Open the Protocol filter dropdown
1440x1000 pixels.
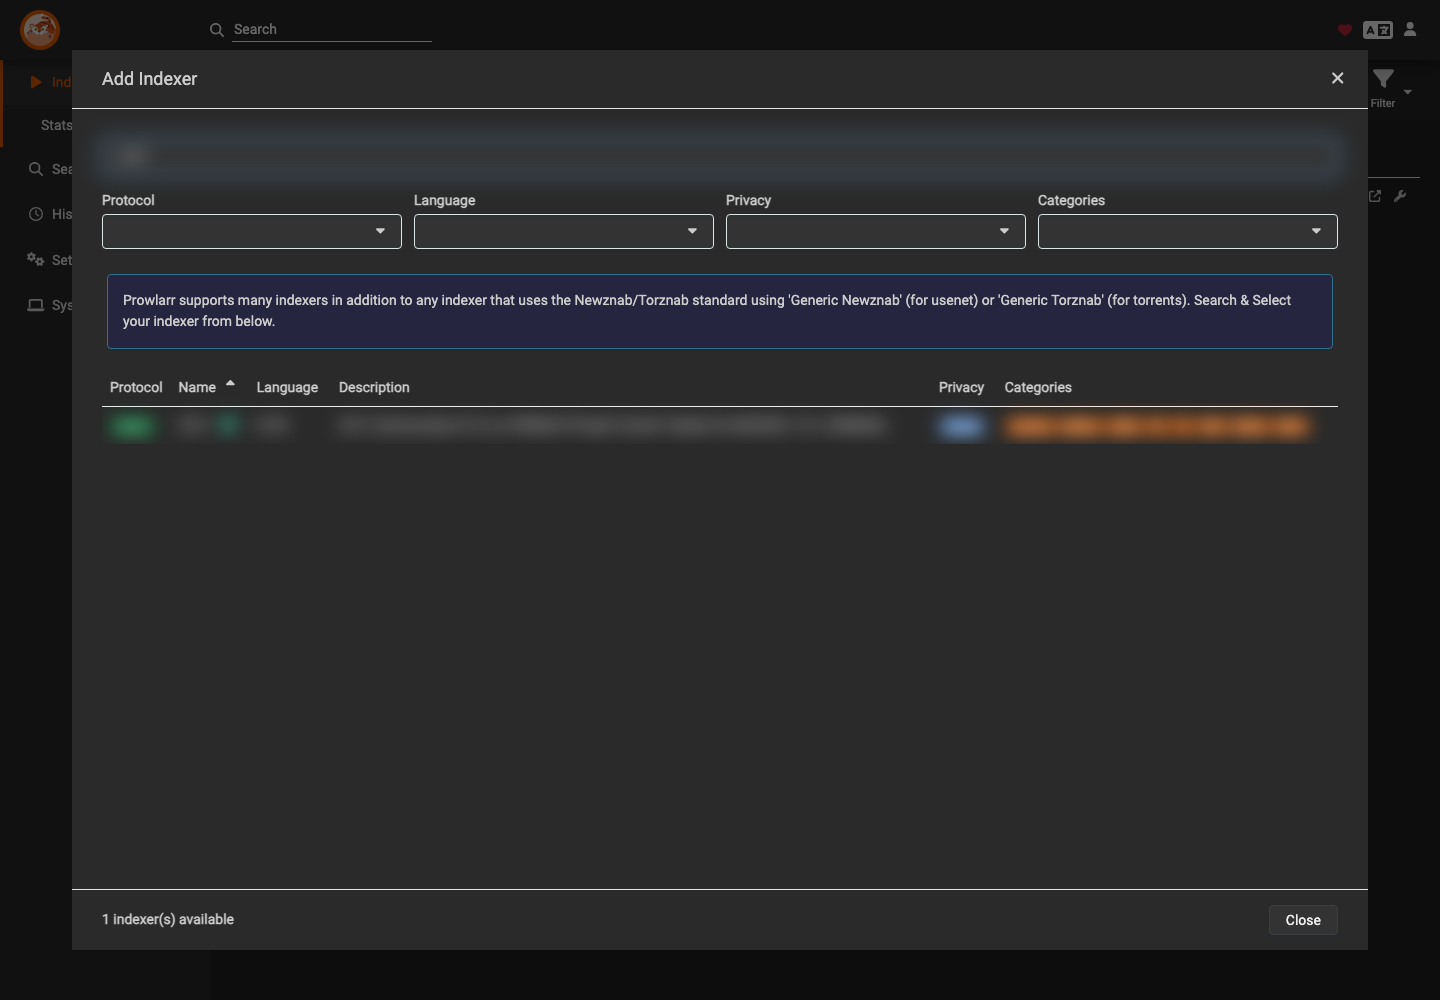pyautogui.click(x=252, y=231)
